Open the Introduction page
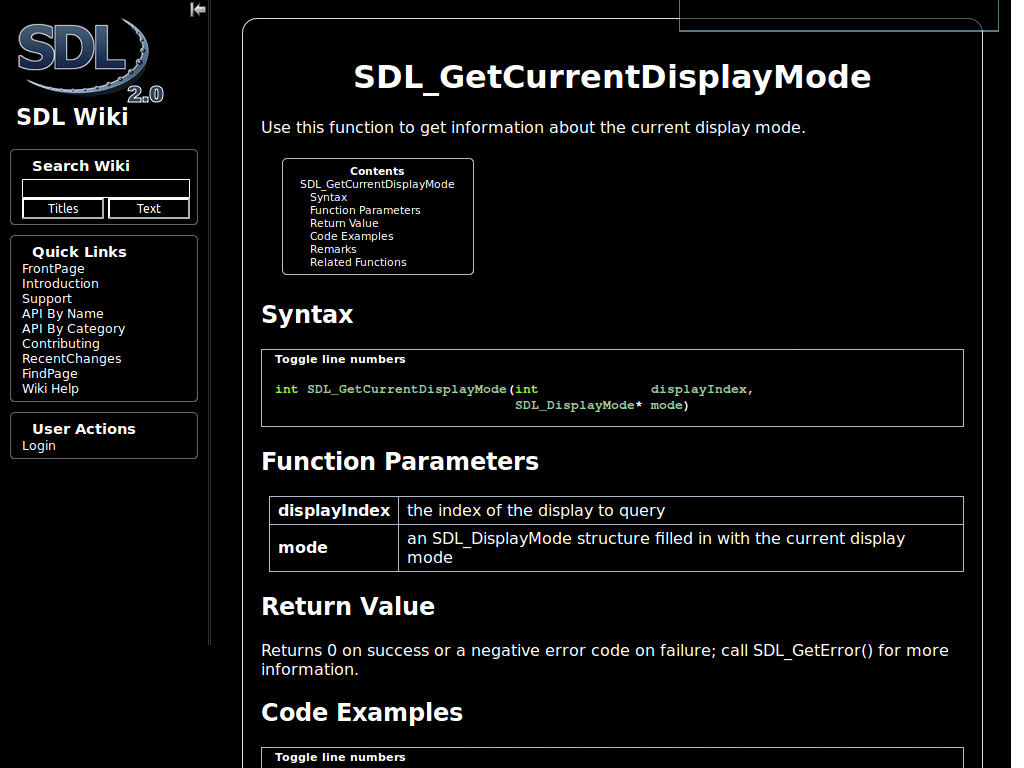 60,283
